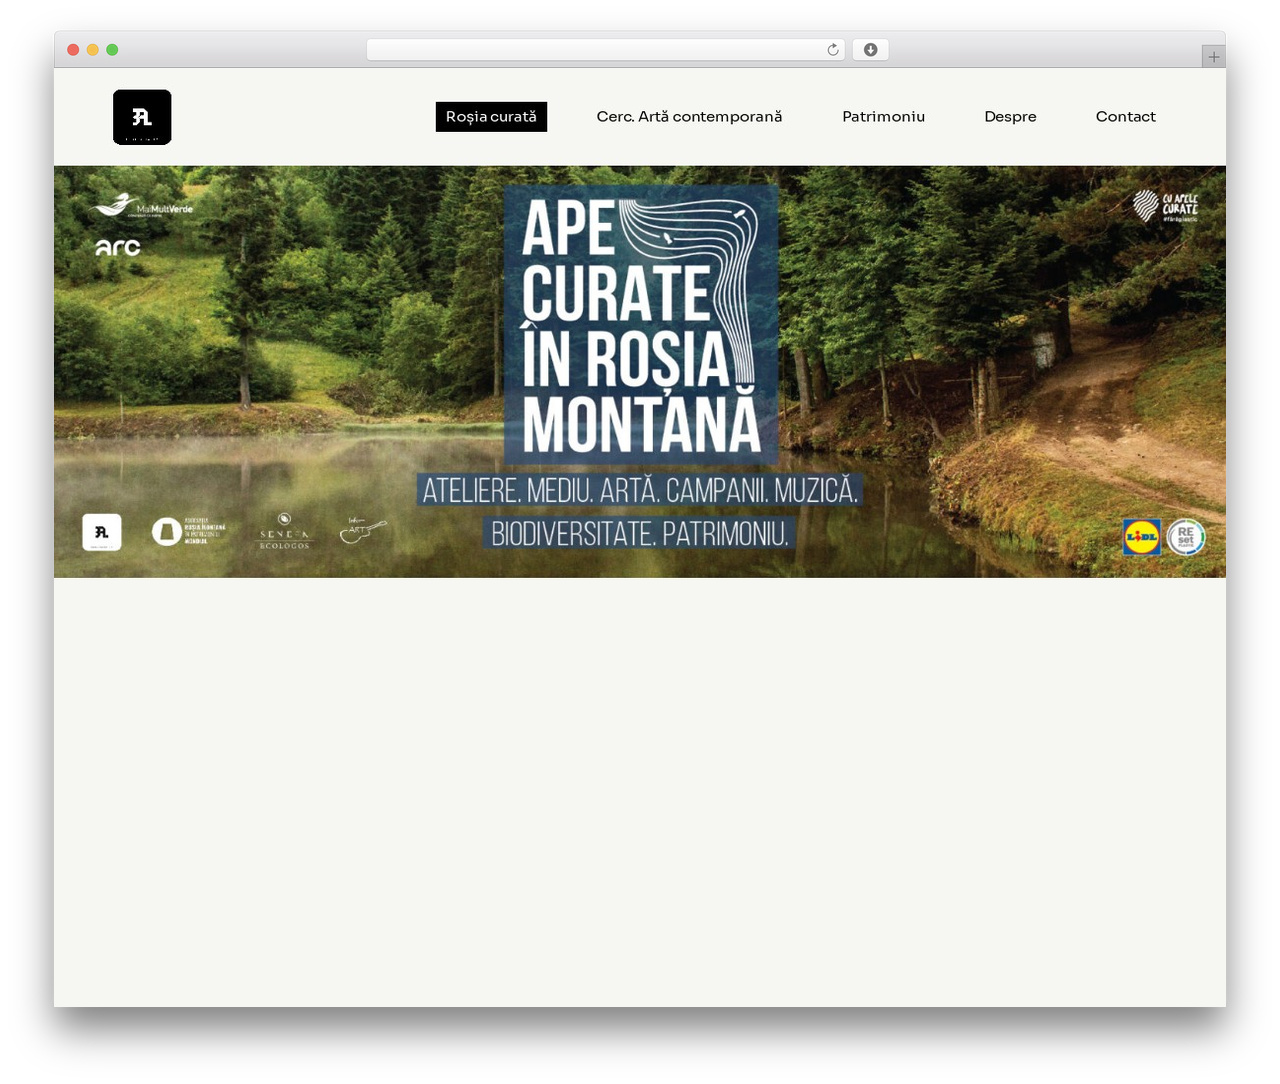Open the Roșia curată menu item
Viewport: 1280px width, 1084px height.
coord(491,117)
